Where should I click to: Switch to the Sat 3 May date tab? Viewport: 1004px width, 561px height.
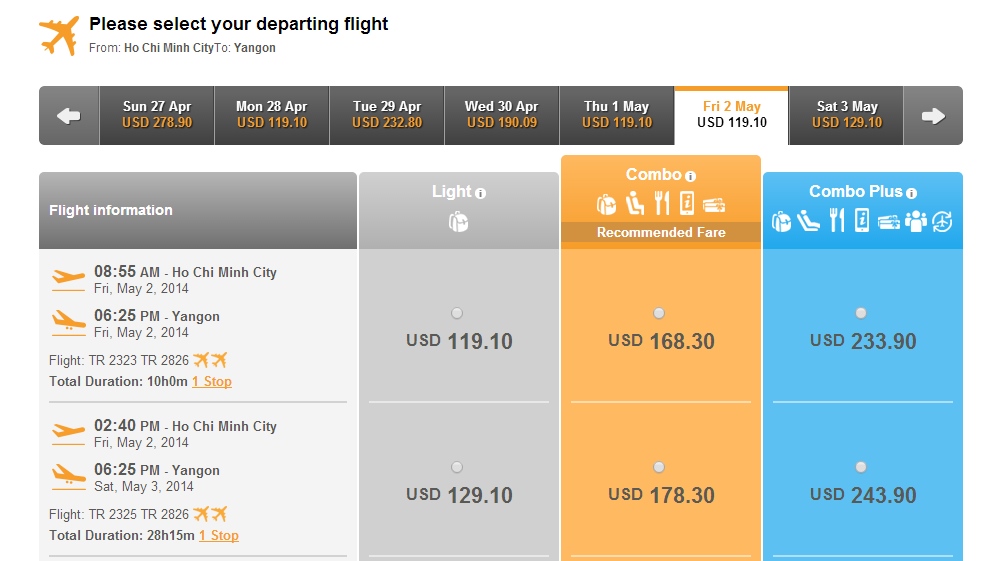846,116
